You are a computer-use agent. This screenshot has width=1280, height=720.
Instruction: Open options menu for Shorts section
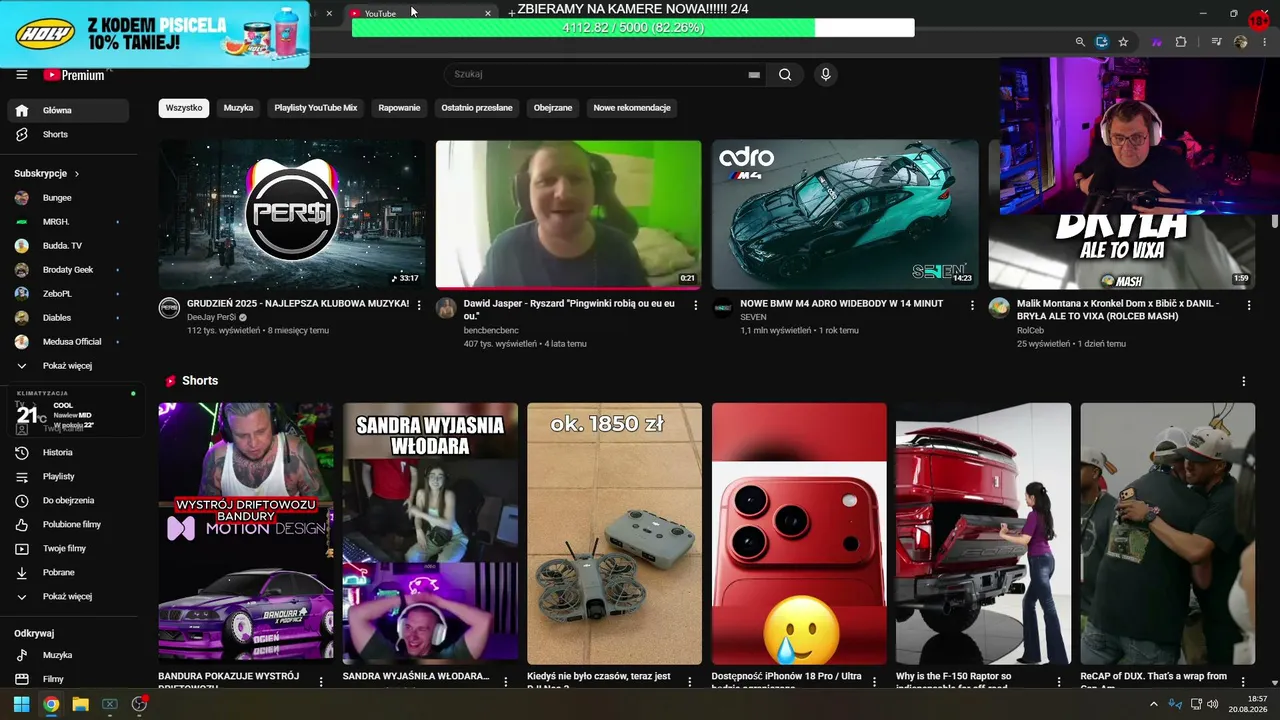(1244, 381)
